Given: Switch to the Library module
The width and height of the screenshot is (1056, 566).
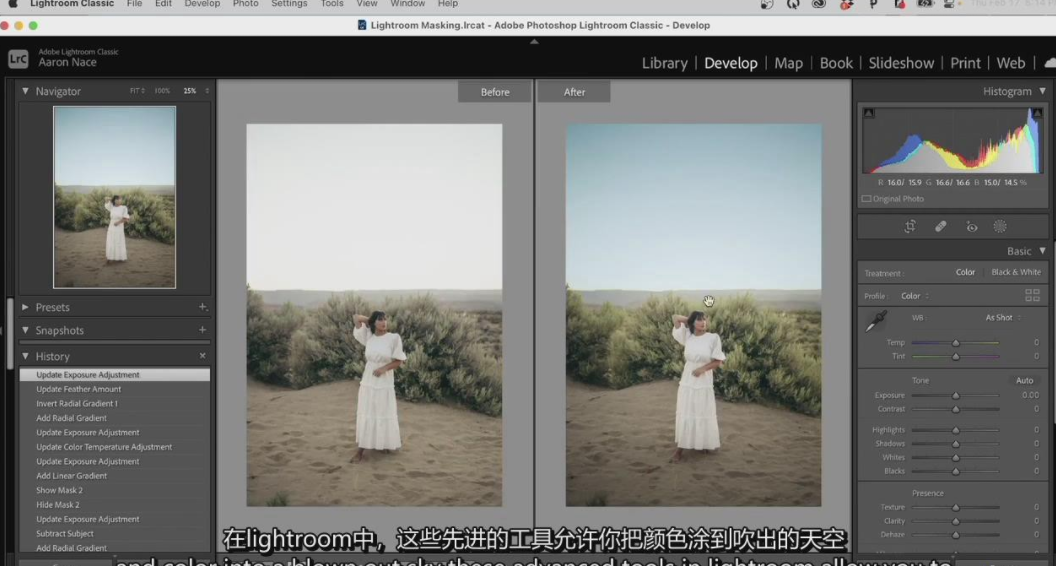Looking at the screenshot, I should pos(664,63).
